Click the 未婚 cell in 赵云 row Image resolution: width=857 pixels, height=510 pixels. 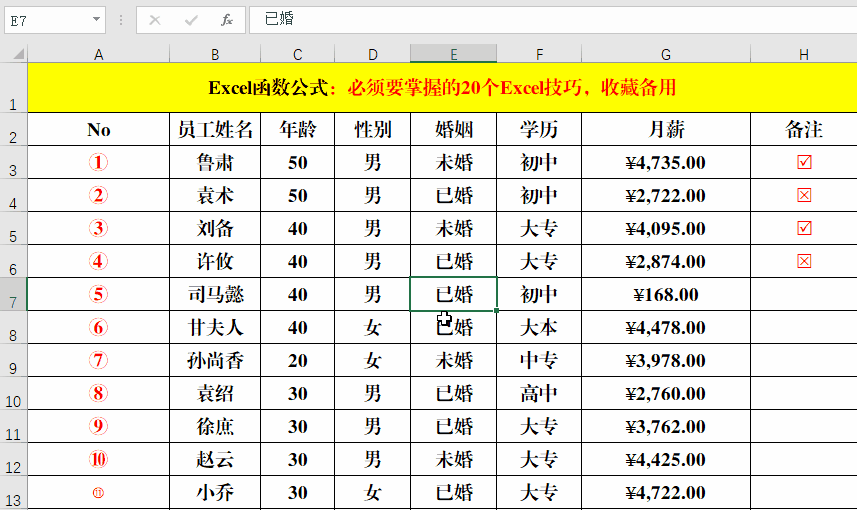coord(454,459)
